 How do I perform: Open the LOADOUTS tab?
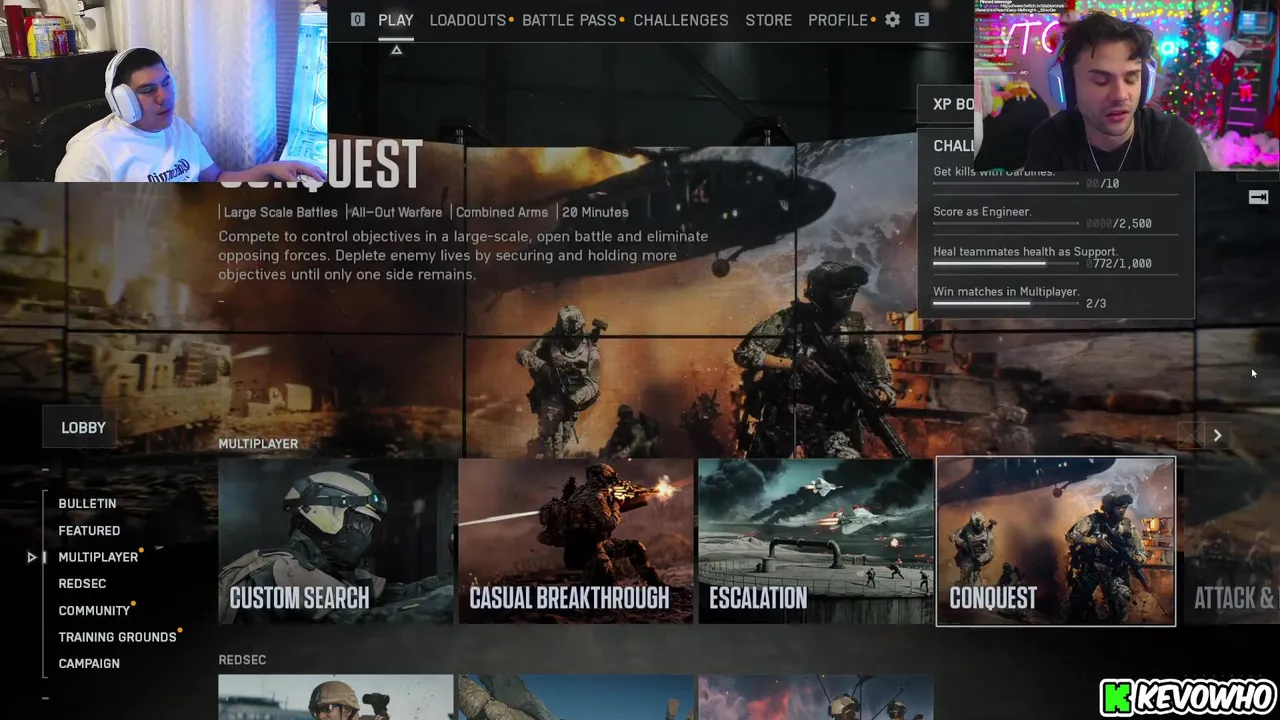pos(468,20)
